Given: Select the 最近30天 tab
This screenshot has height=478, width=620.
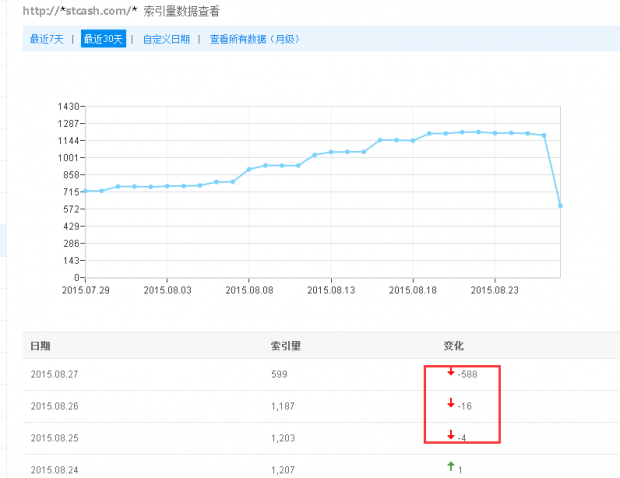Looking at the screenshot, I should (103, 39).
